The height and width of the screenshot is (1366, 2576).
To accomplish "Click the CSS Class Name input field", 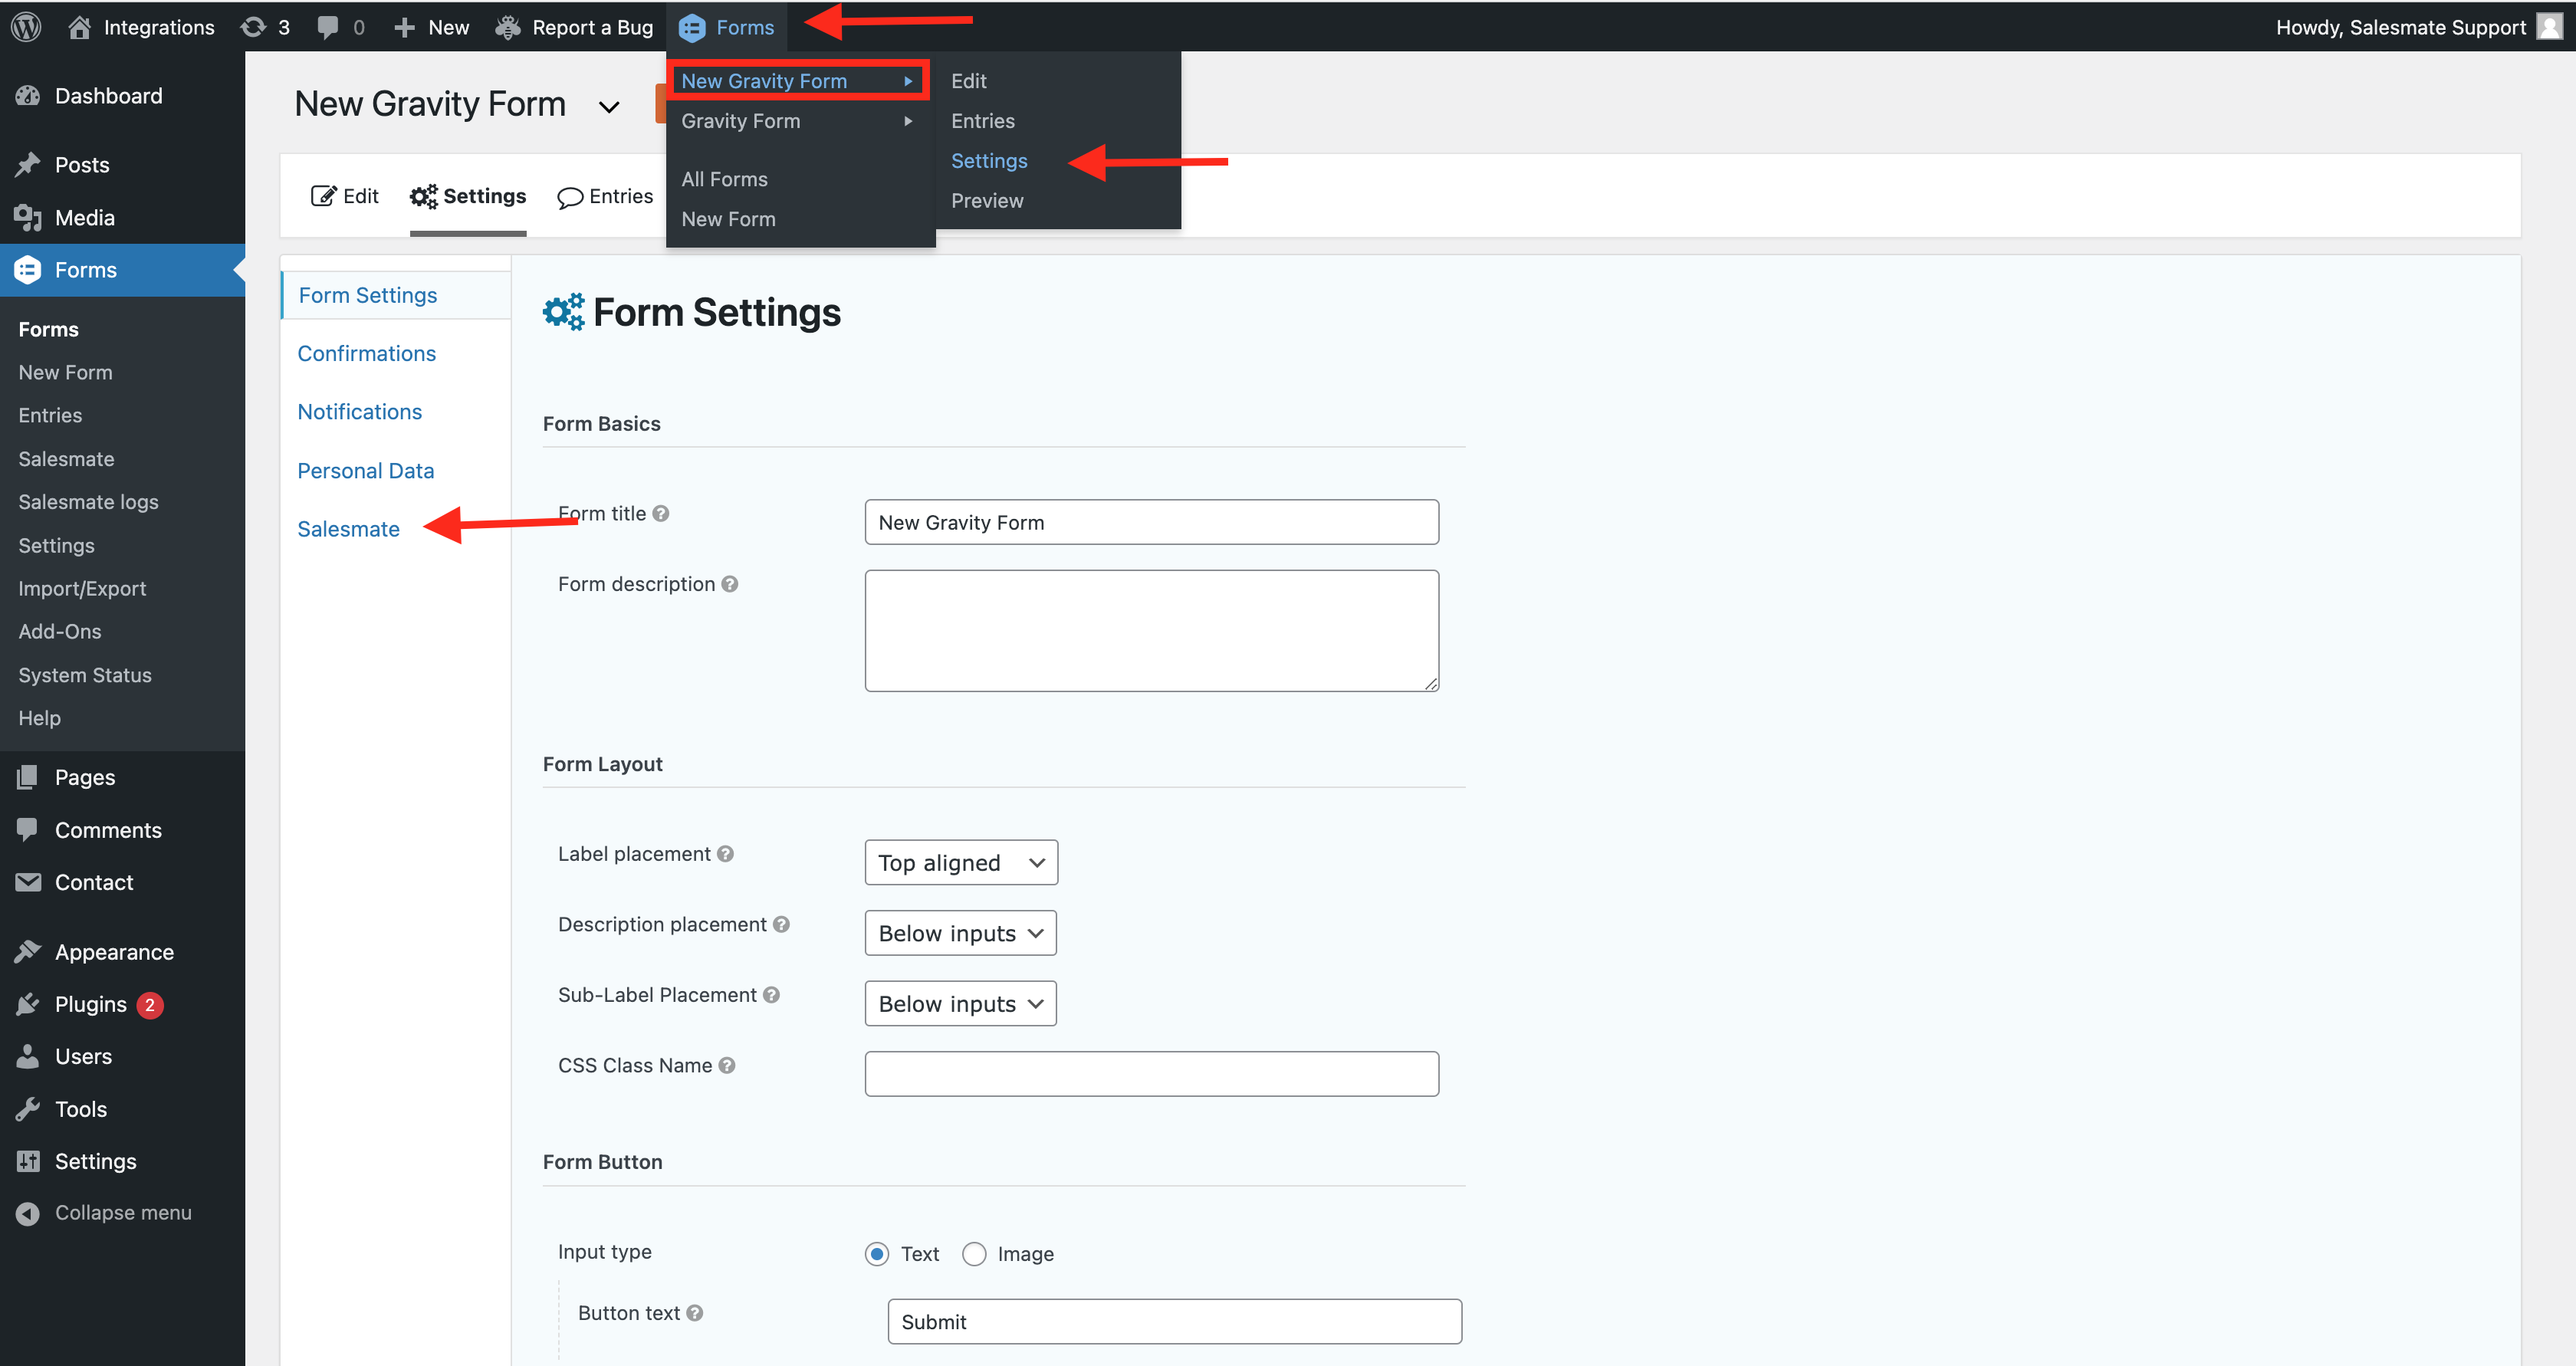I will [x=1151, y=1074].
